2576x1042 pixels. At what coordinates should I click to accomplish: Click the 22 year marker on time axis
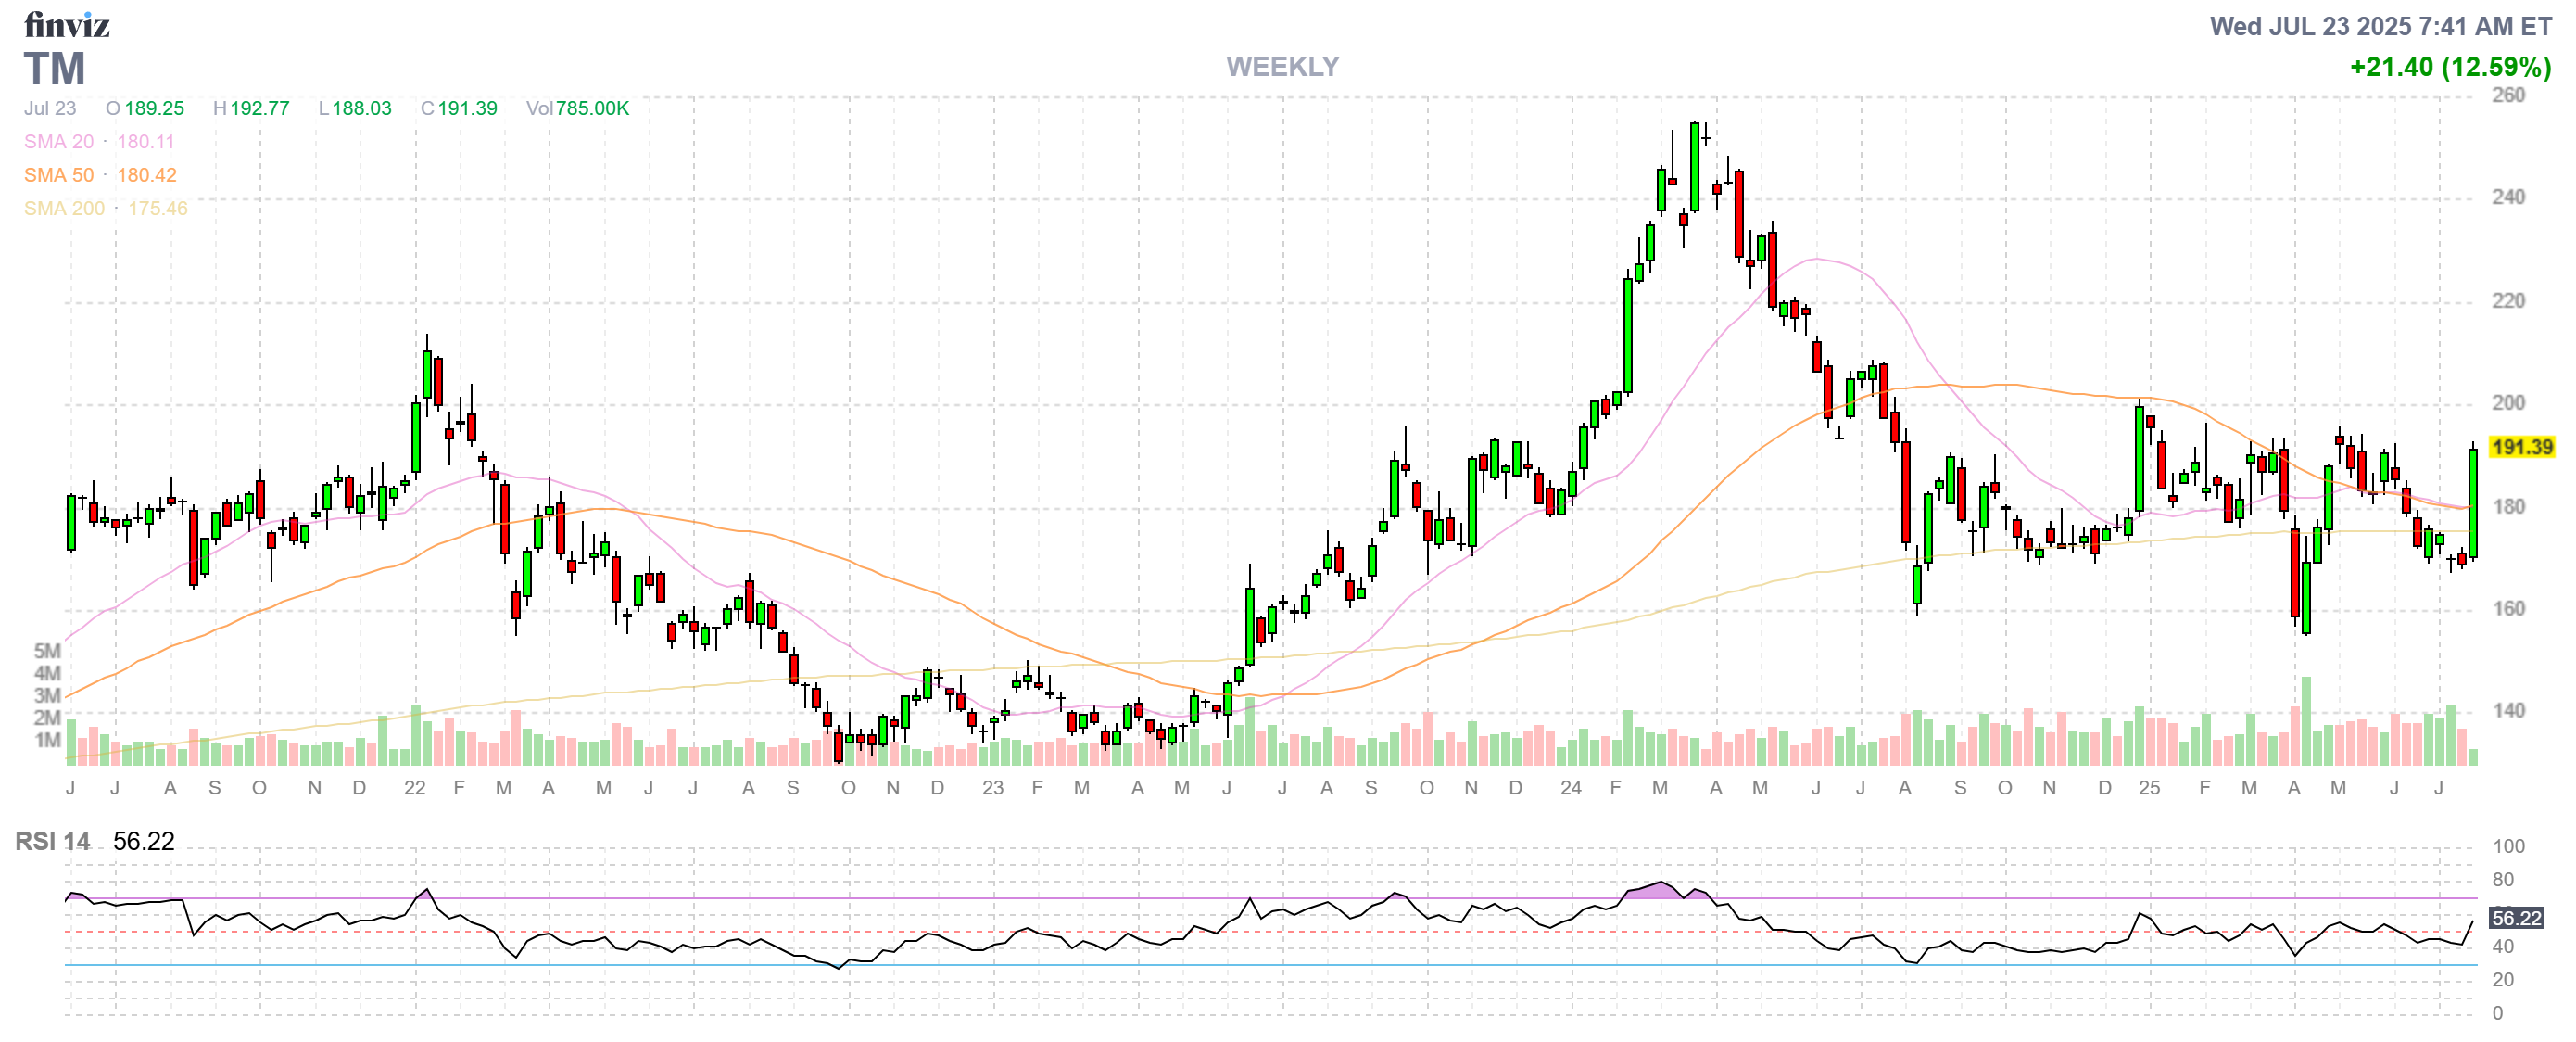(x=414, y=788)
